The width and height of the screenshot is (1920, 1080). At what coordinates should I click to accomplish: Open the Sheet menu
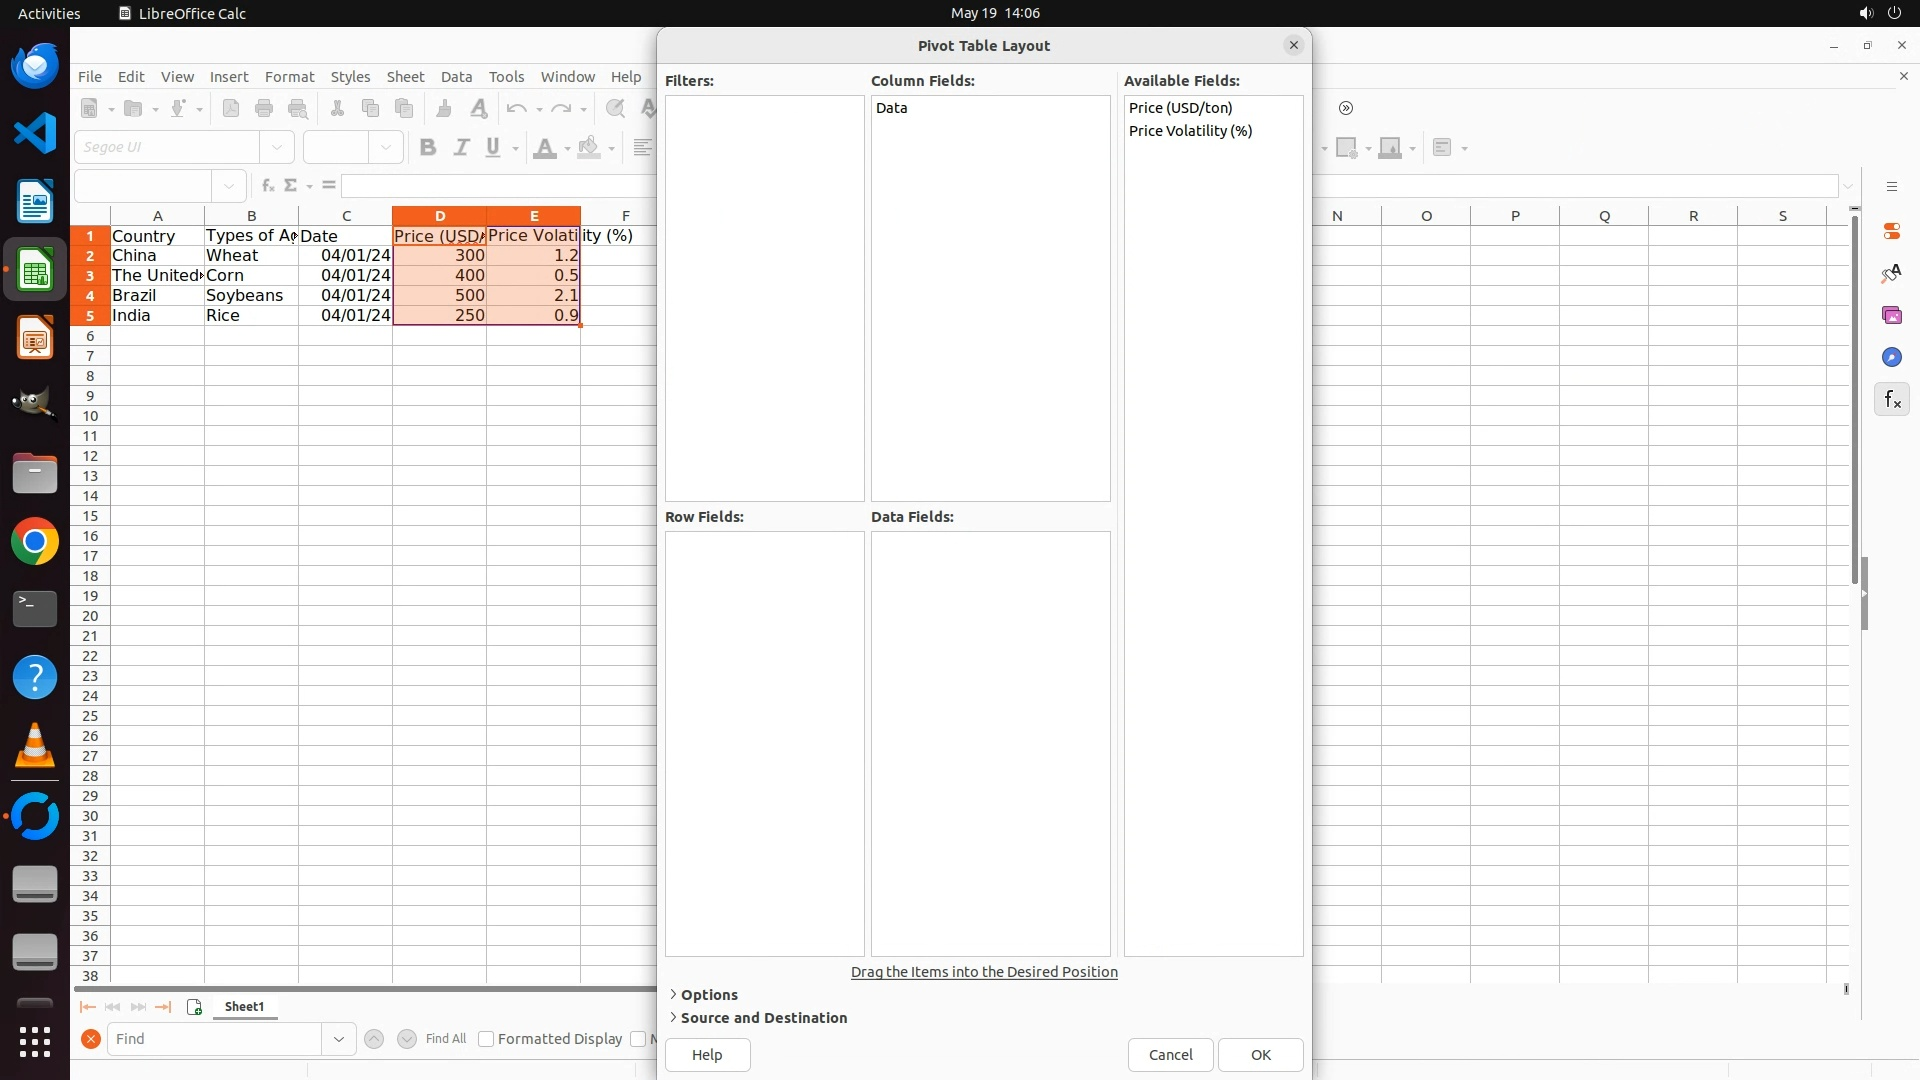(405, 77)
